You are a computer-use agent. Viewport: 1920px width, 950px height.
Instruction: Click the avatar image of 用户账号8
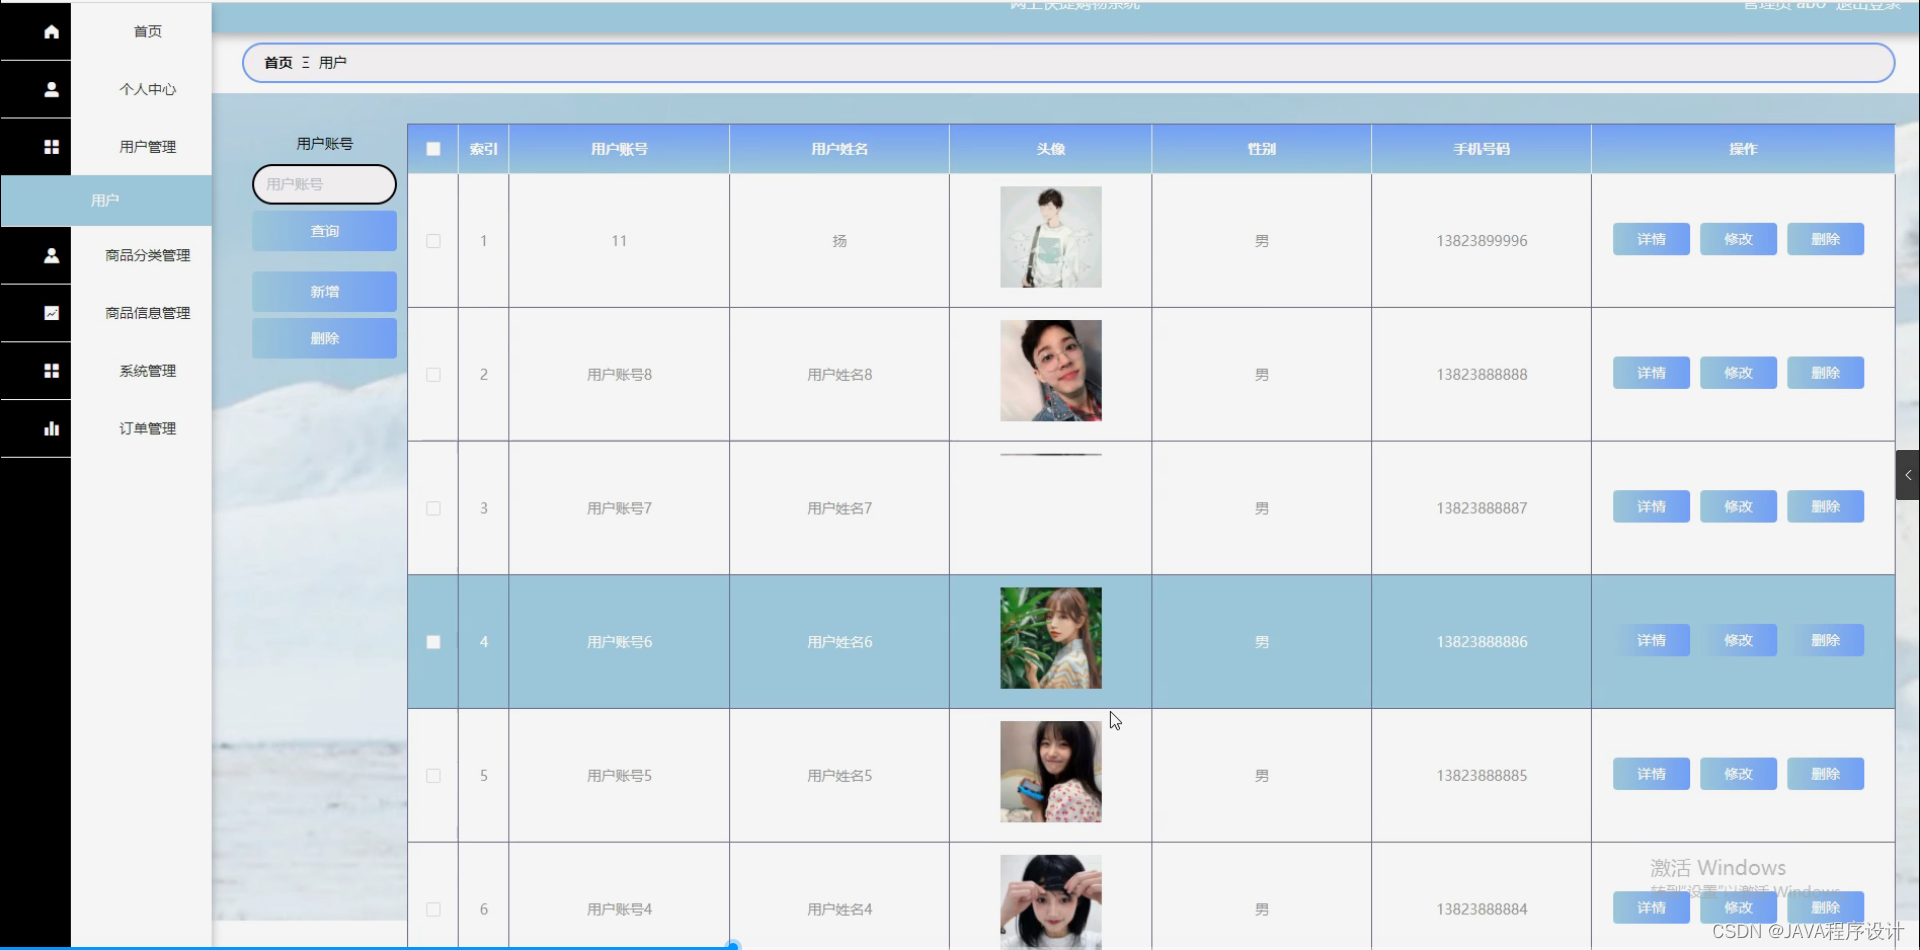coord(1051,371)
